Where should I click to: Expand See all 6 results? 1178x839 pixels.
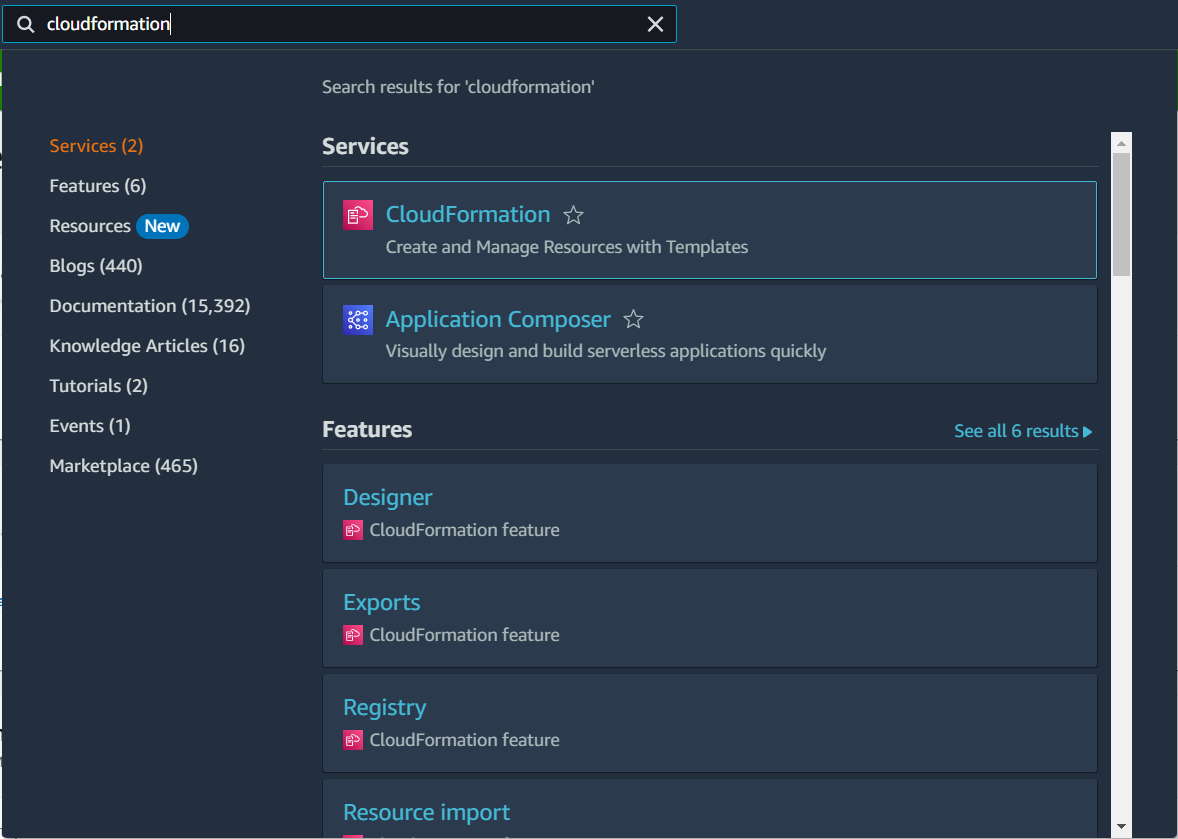point(1022,431)
